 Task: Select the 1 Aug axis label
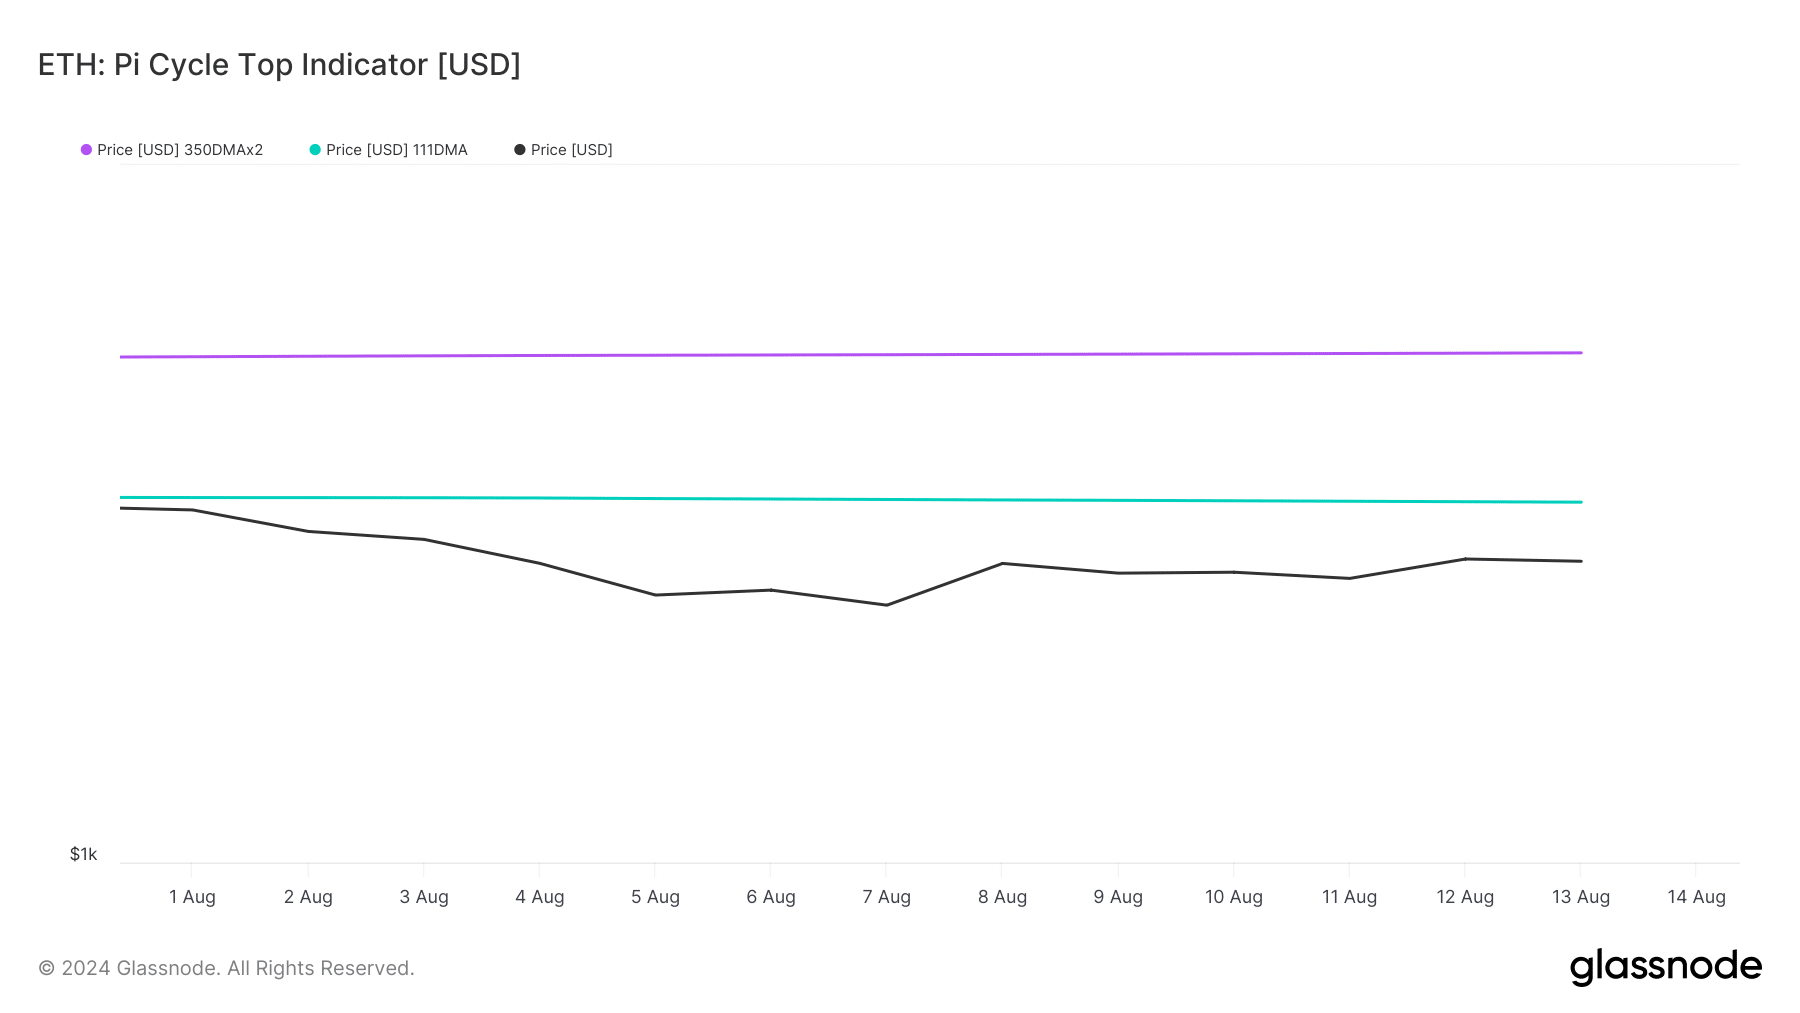coord(192,897)
